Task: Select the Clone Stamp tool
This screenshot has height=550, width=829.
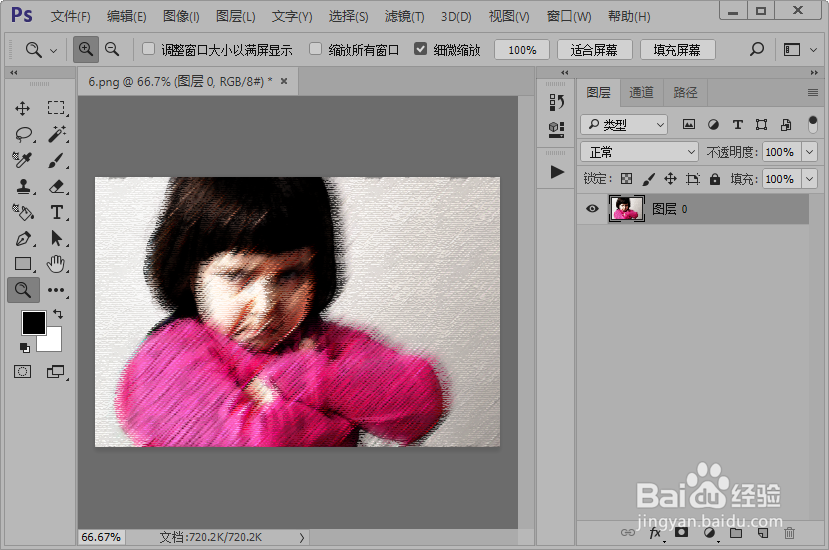Action: tap(23, 186)
